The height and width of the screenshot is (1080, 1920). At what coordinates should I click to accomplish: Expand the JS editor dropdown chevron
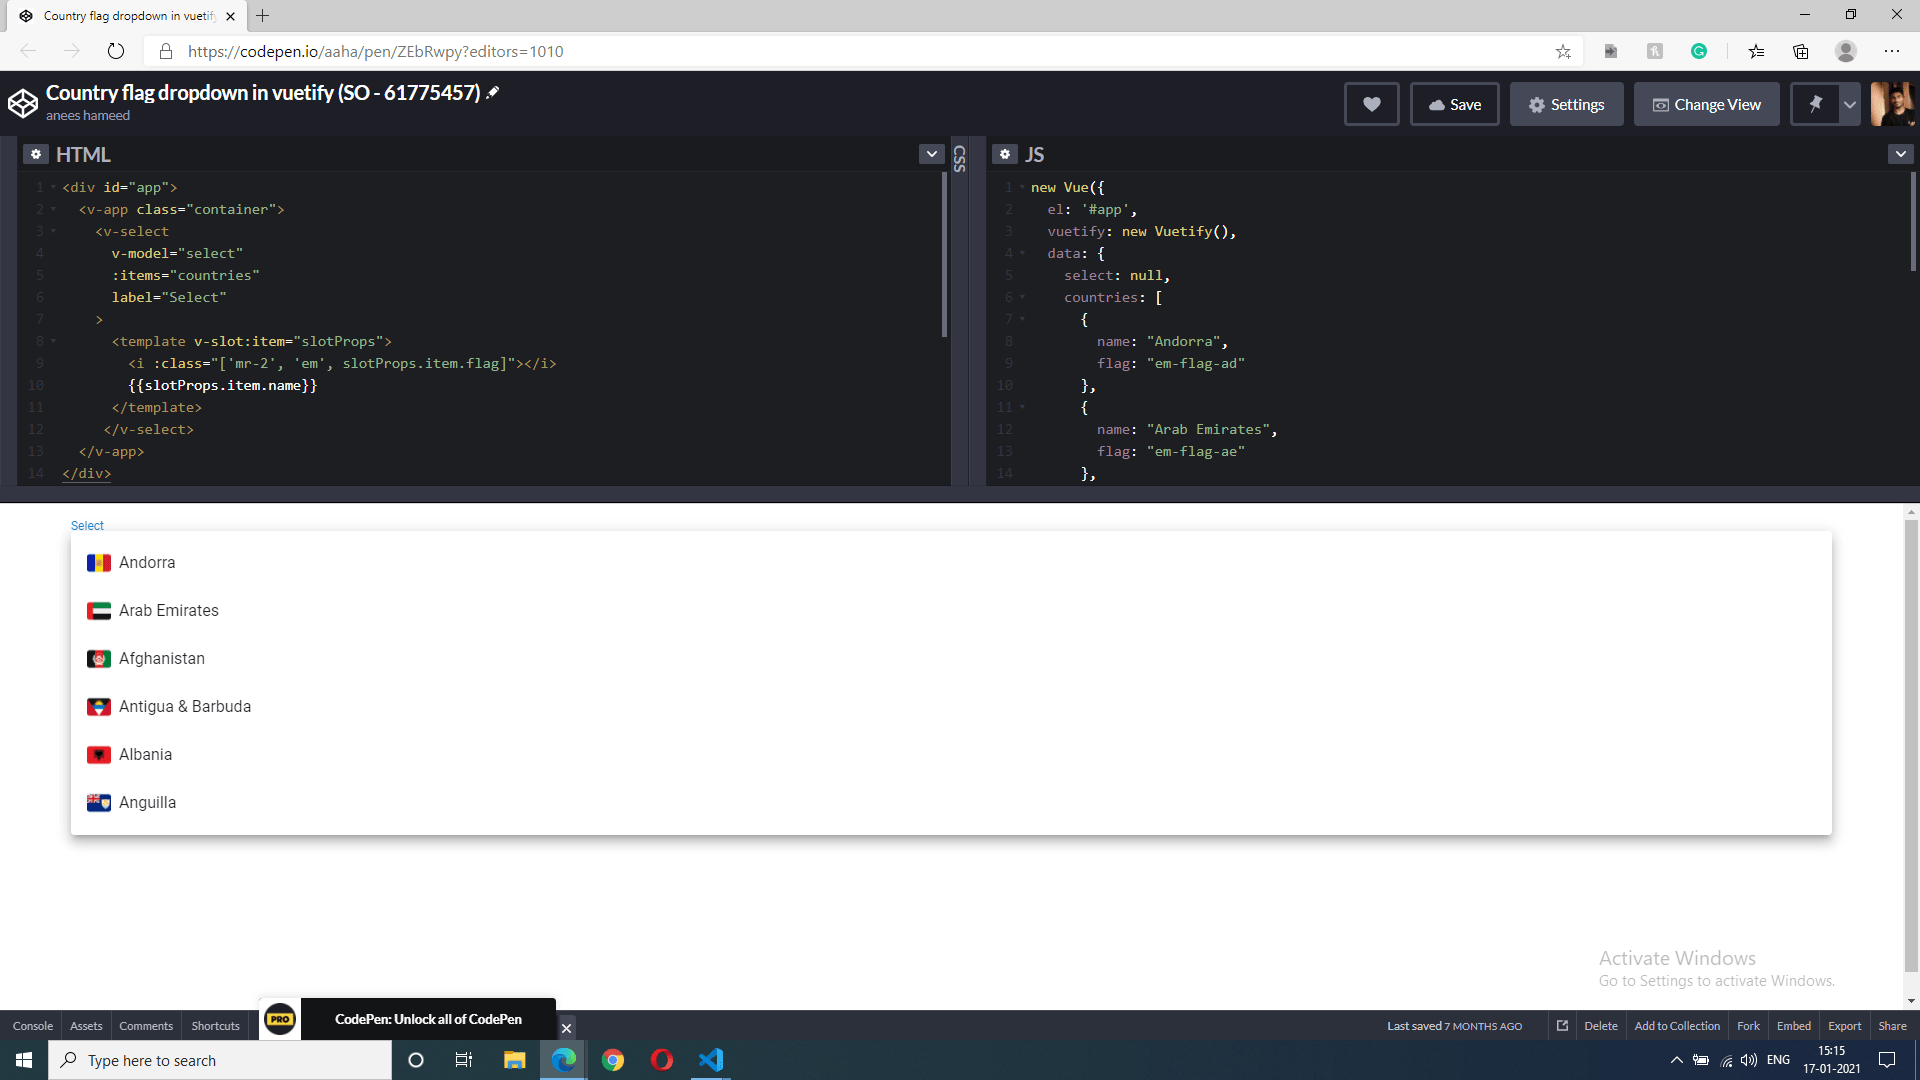(1901, 154)
